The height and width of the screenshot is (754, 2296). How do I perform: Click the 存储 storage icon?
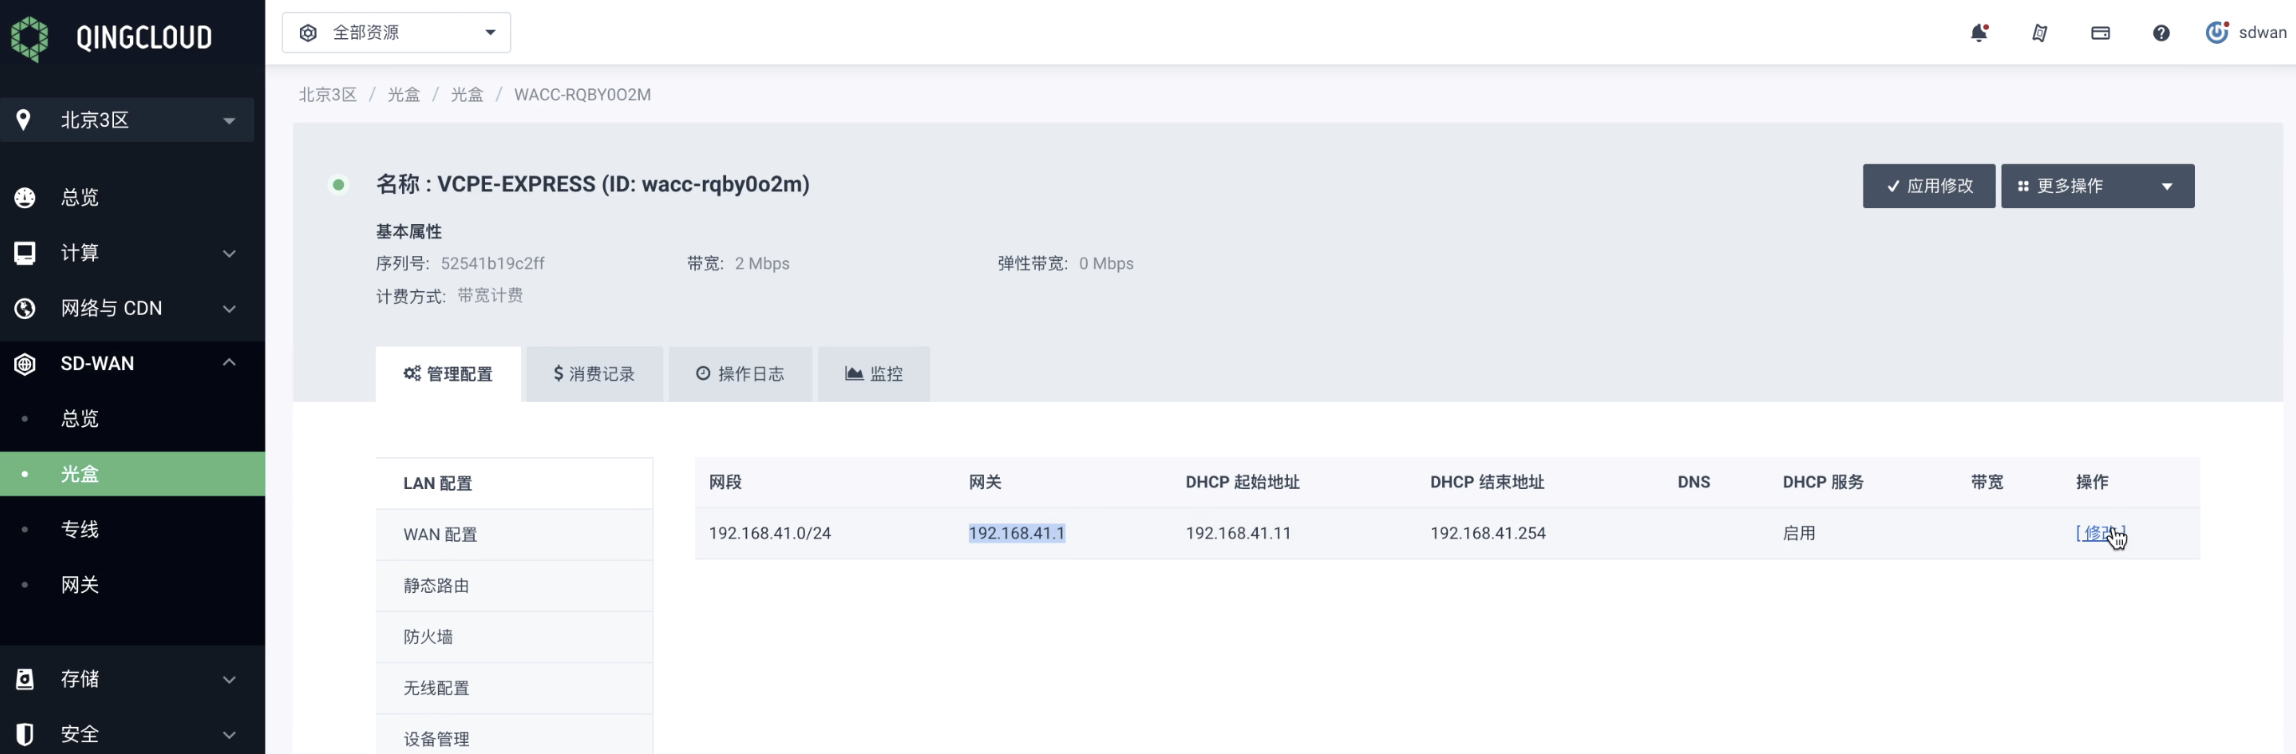(x=25, y=679)
